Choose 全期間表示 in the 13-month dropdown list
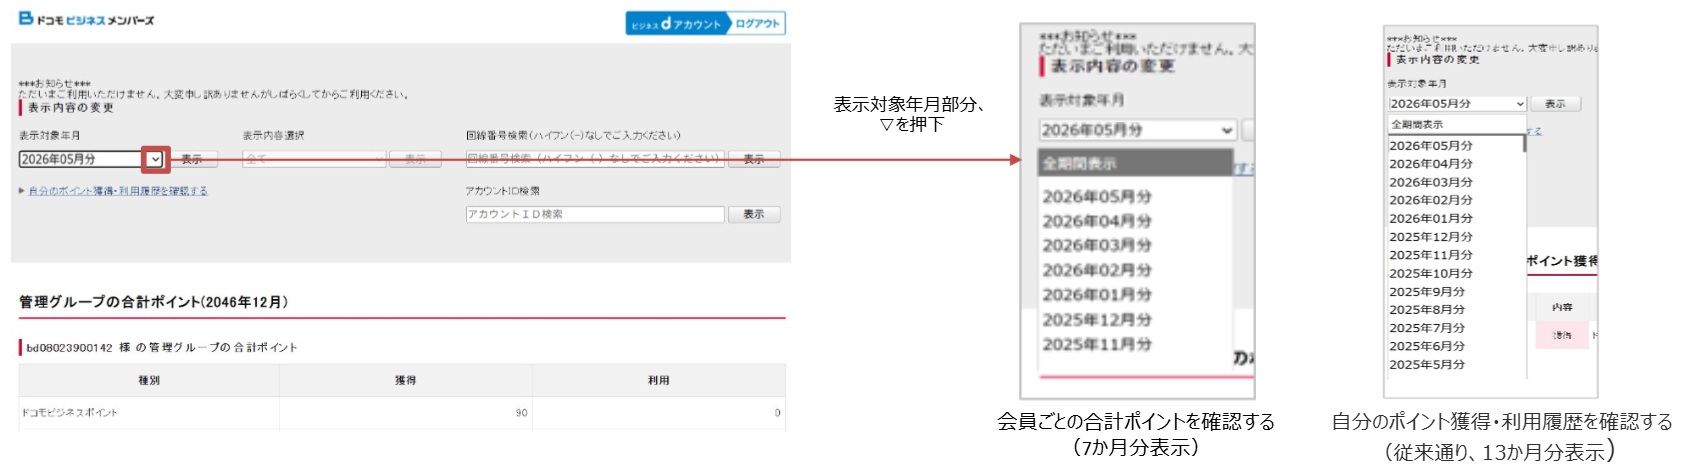 pyautogui.click(x=1455, y=125)
